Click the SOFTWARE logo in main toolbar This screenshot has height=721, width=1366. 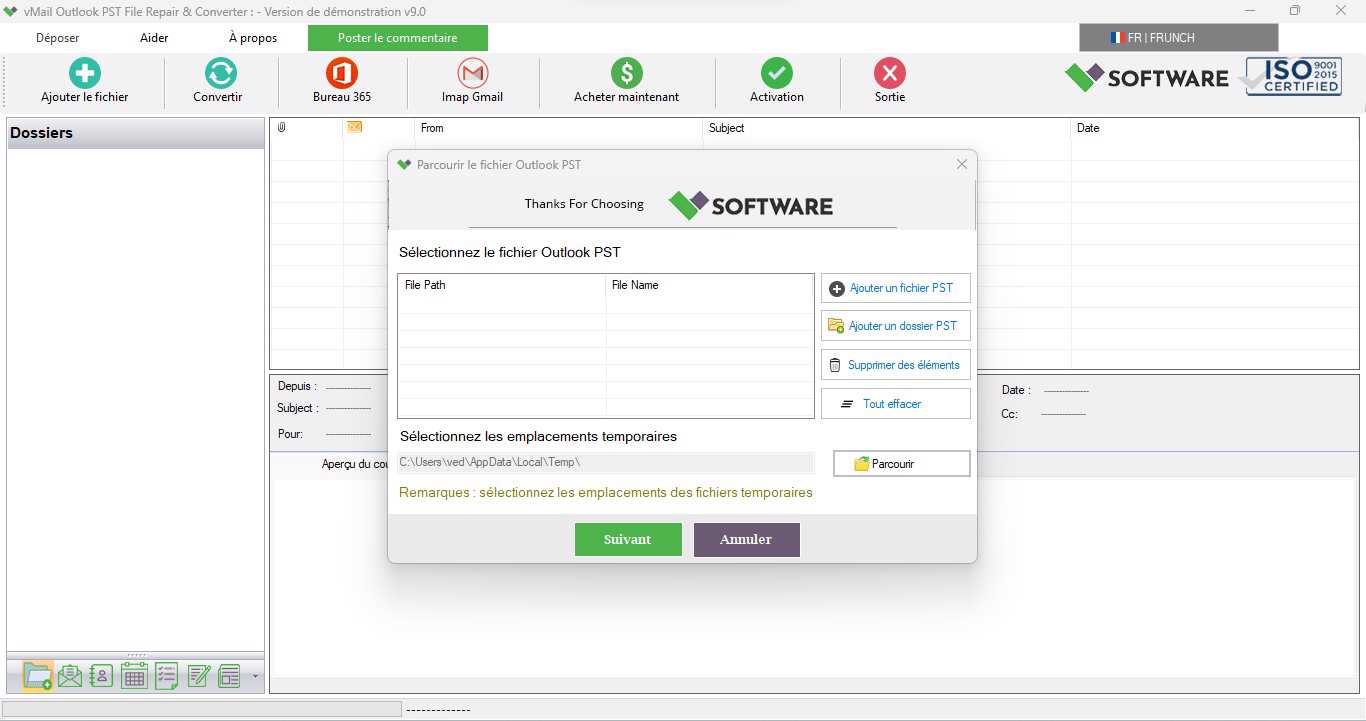pos(1146,77)
